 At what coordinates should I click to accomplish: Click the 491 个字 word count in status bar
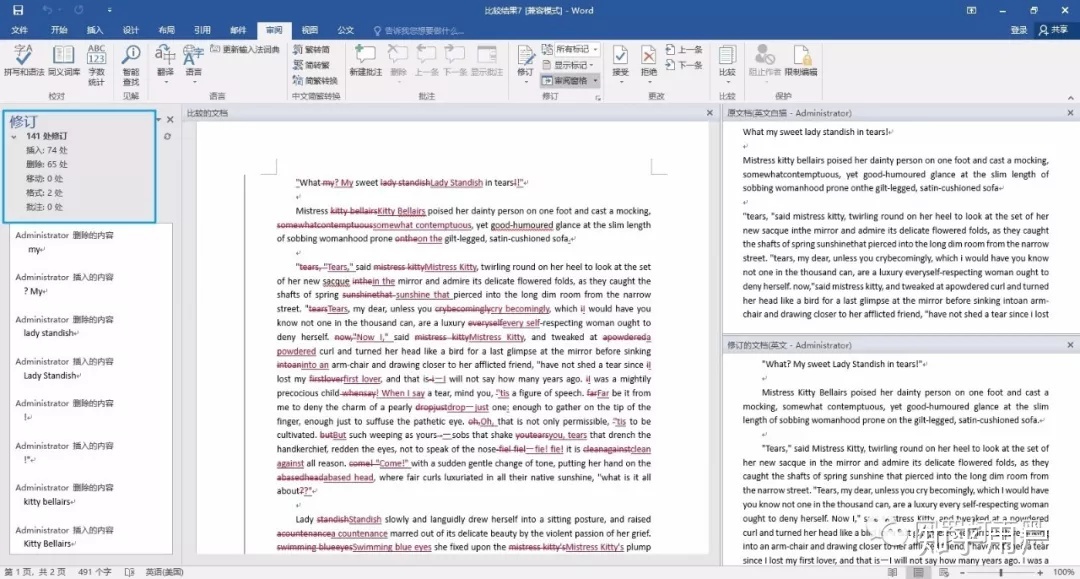pyautogui.click(x=94, y=572)
